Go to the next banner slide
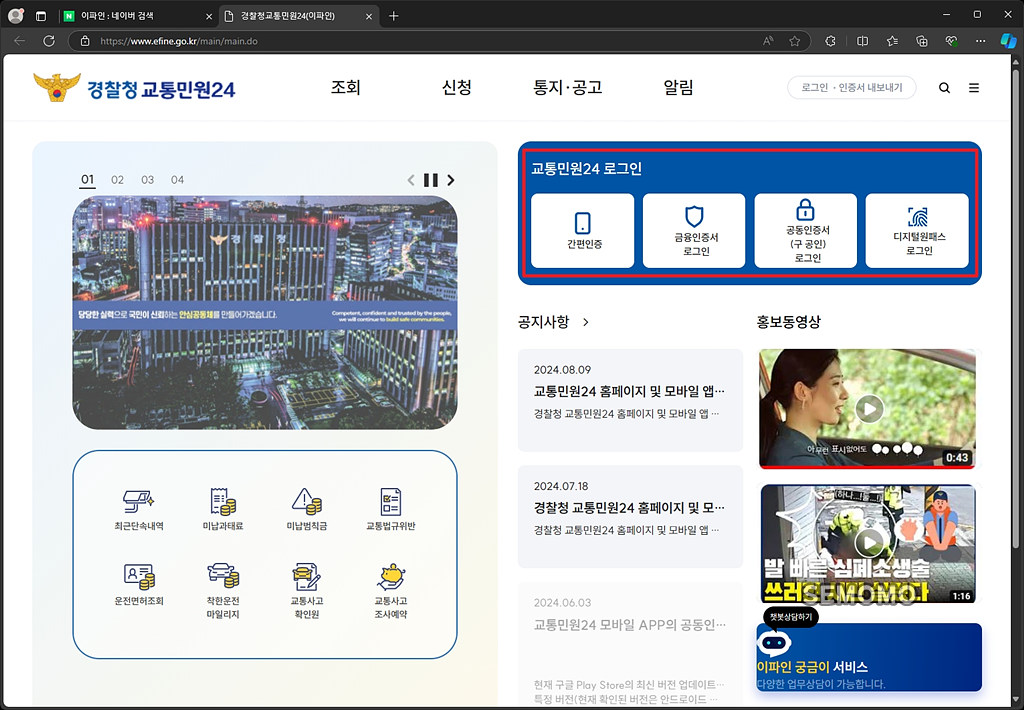 pyautogui.click(x=451, y=180)
